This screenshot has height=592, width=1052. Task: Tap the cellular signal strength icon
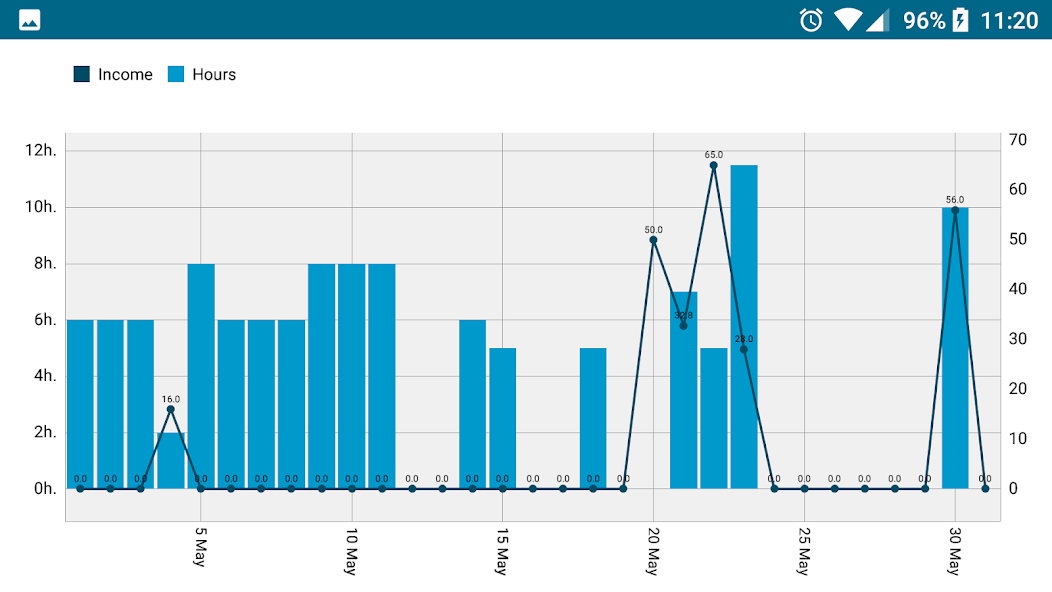click(x=877, y=20)
